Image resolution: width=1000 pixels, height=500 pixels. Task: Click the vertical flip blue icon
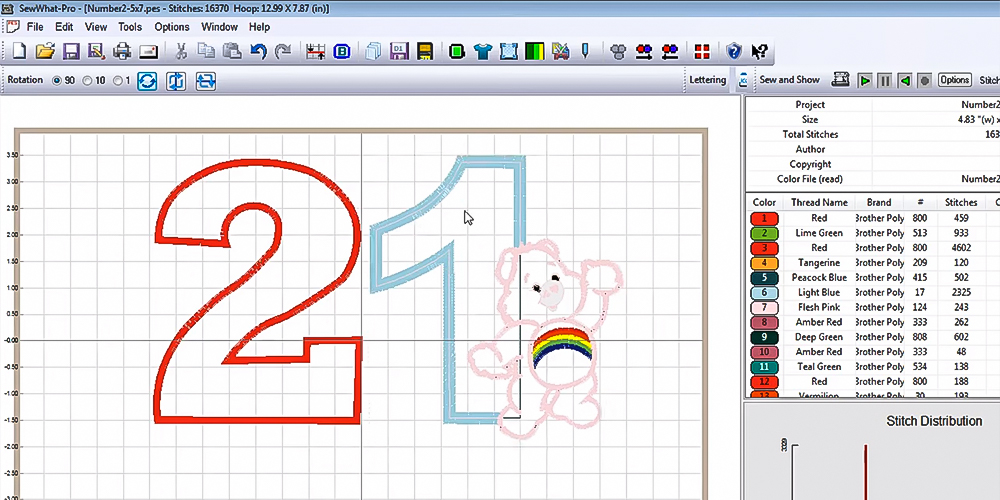click(x=176, y=81)
